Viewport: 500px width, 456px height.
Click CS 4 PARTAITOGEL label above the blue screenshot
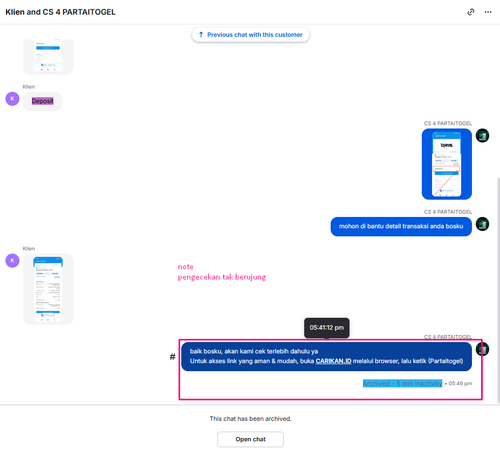[448, 123]
